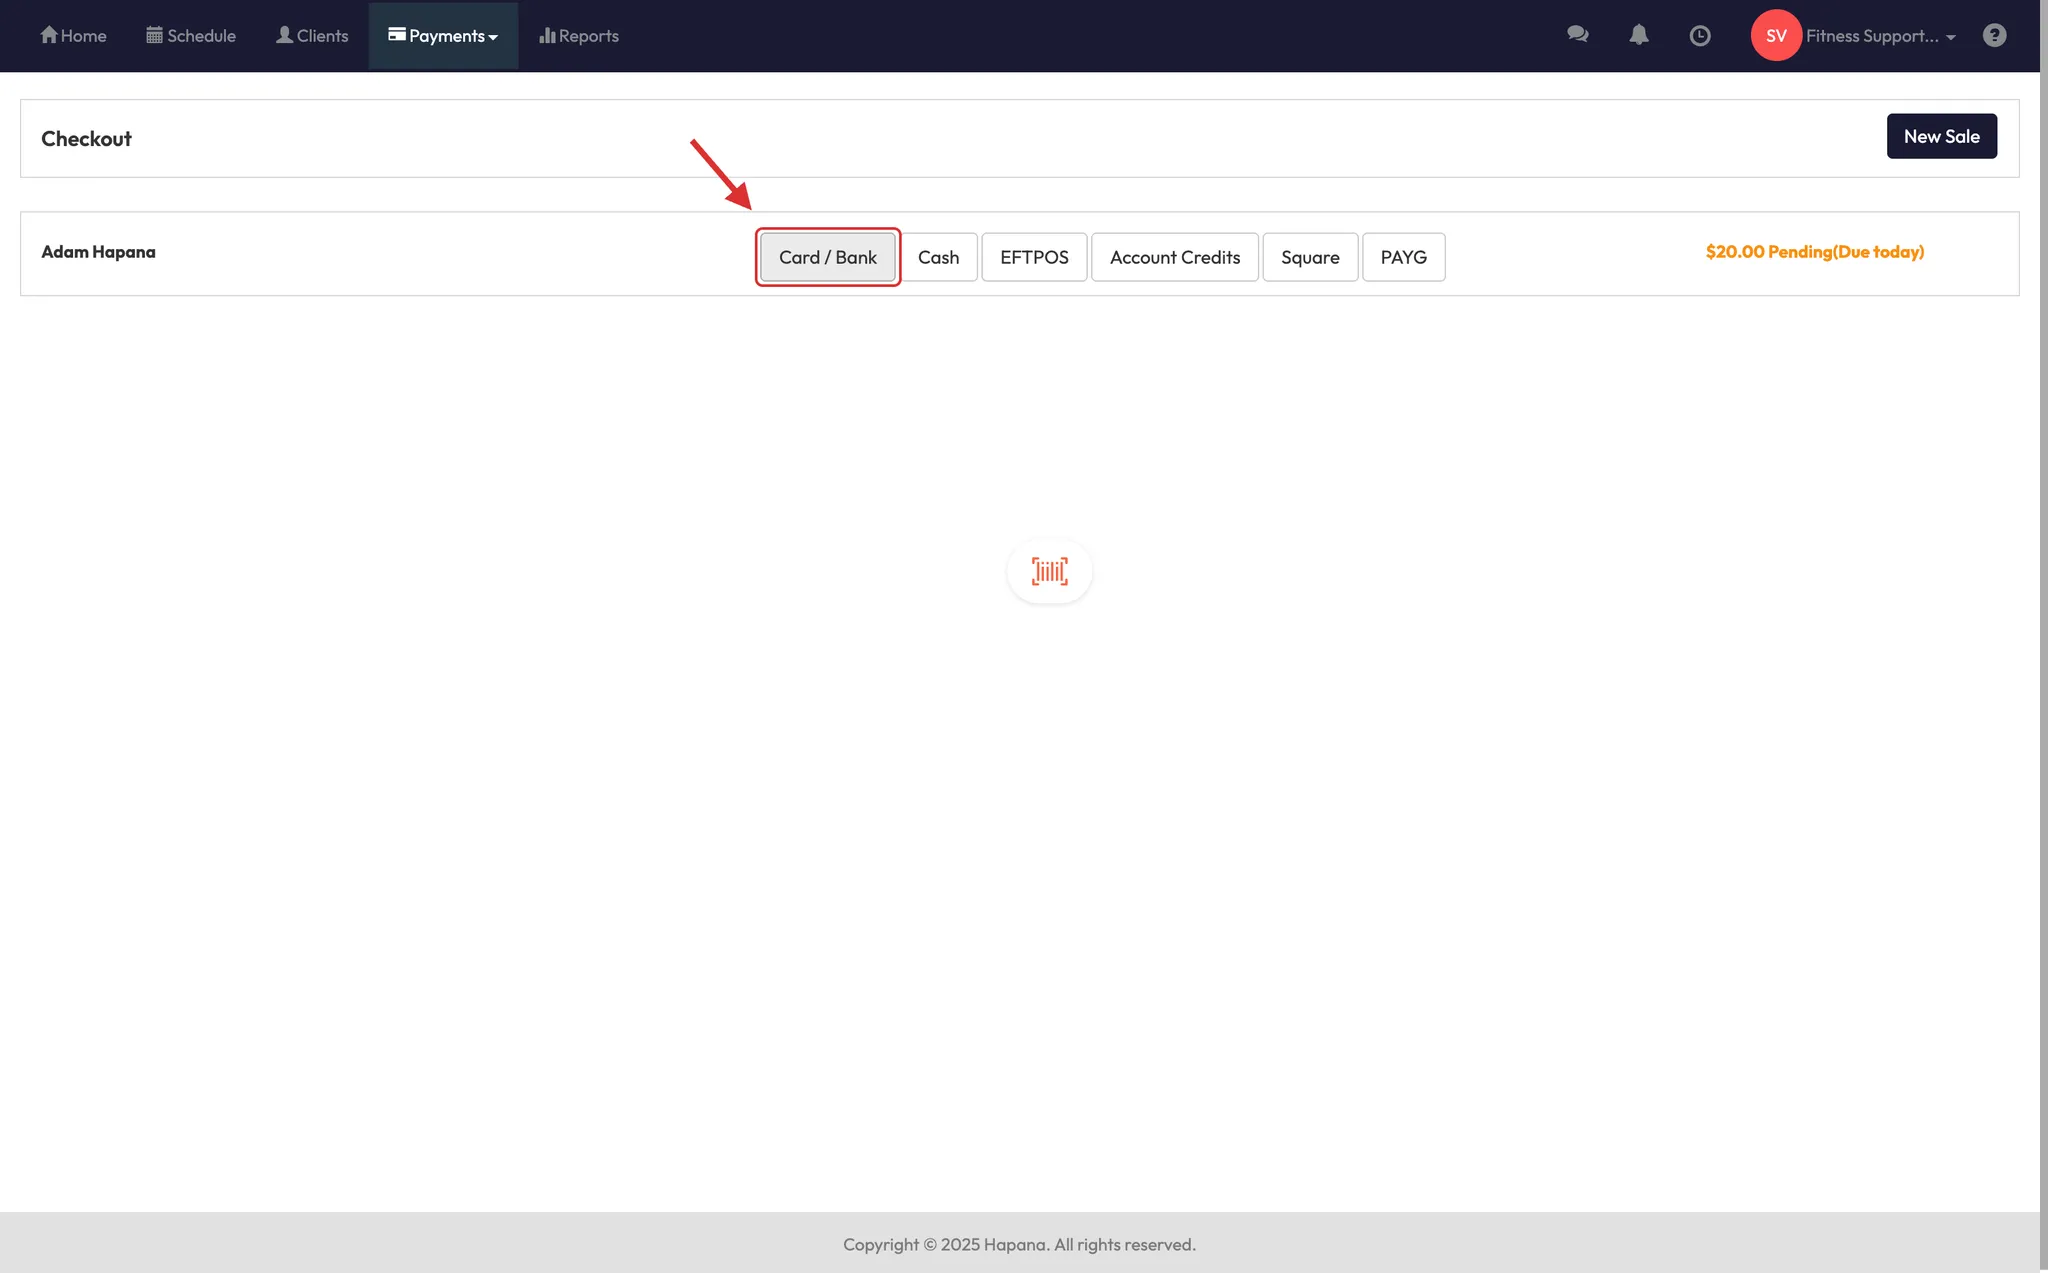
Task: Click the SV profile avatar
Action: click(x=1776, y=35)
